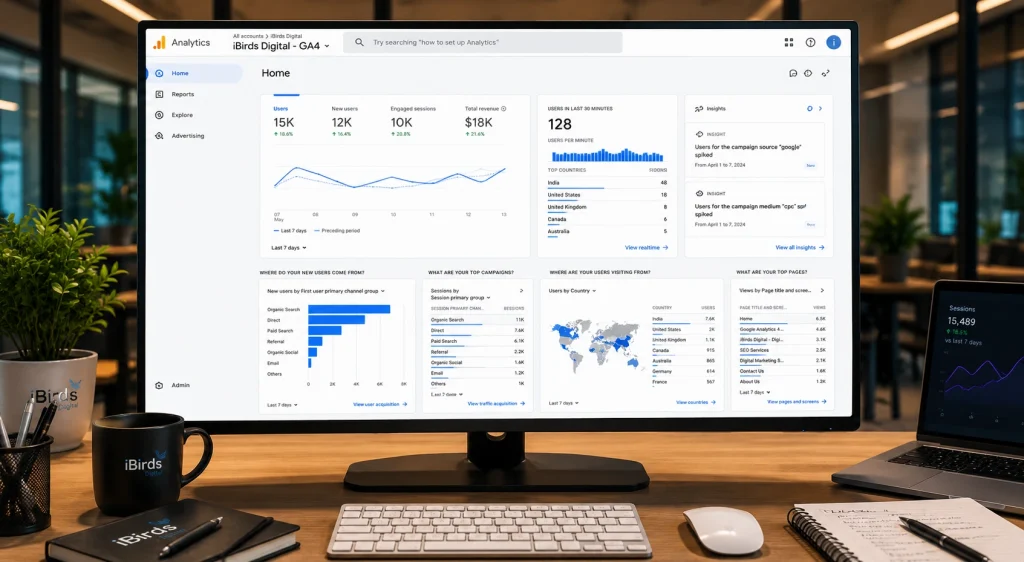The width and height of the screenshot is (1024, 562).
Task: Select the Total revenue $18K metric tab
Action: coord(485,121)
